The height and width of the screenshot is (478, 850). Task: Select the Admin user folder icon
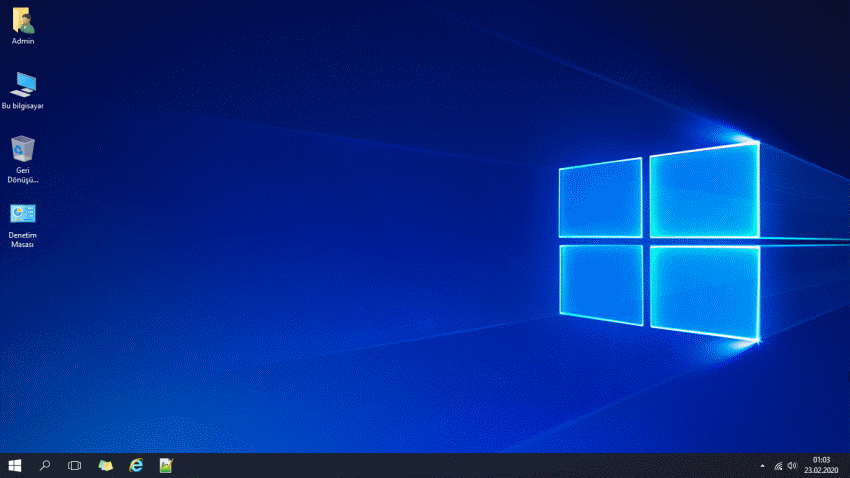point(22,20)
